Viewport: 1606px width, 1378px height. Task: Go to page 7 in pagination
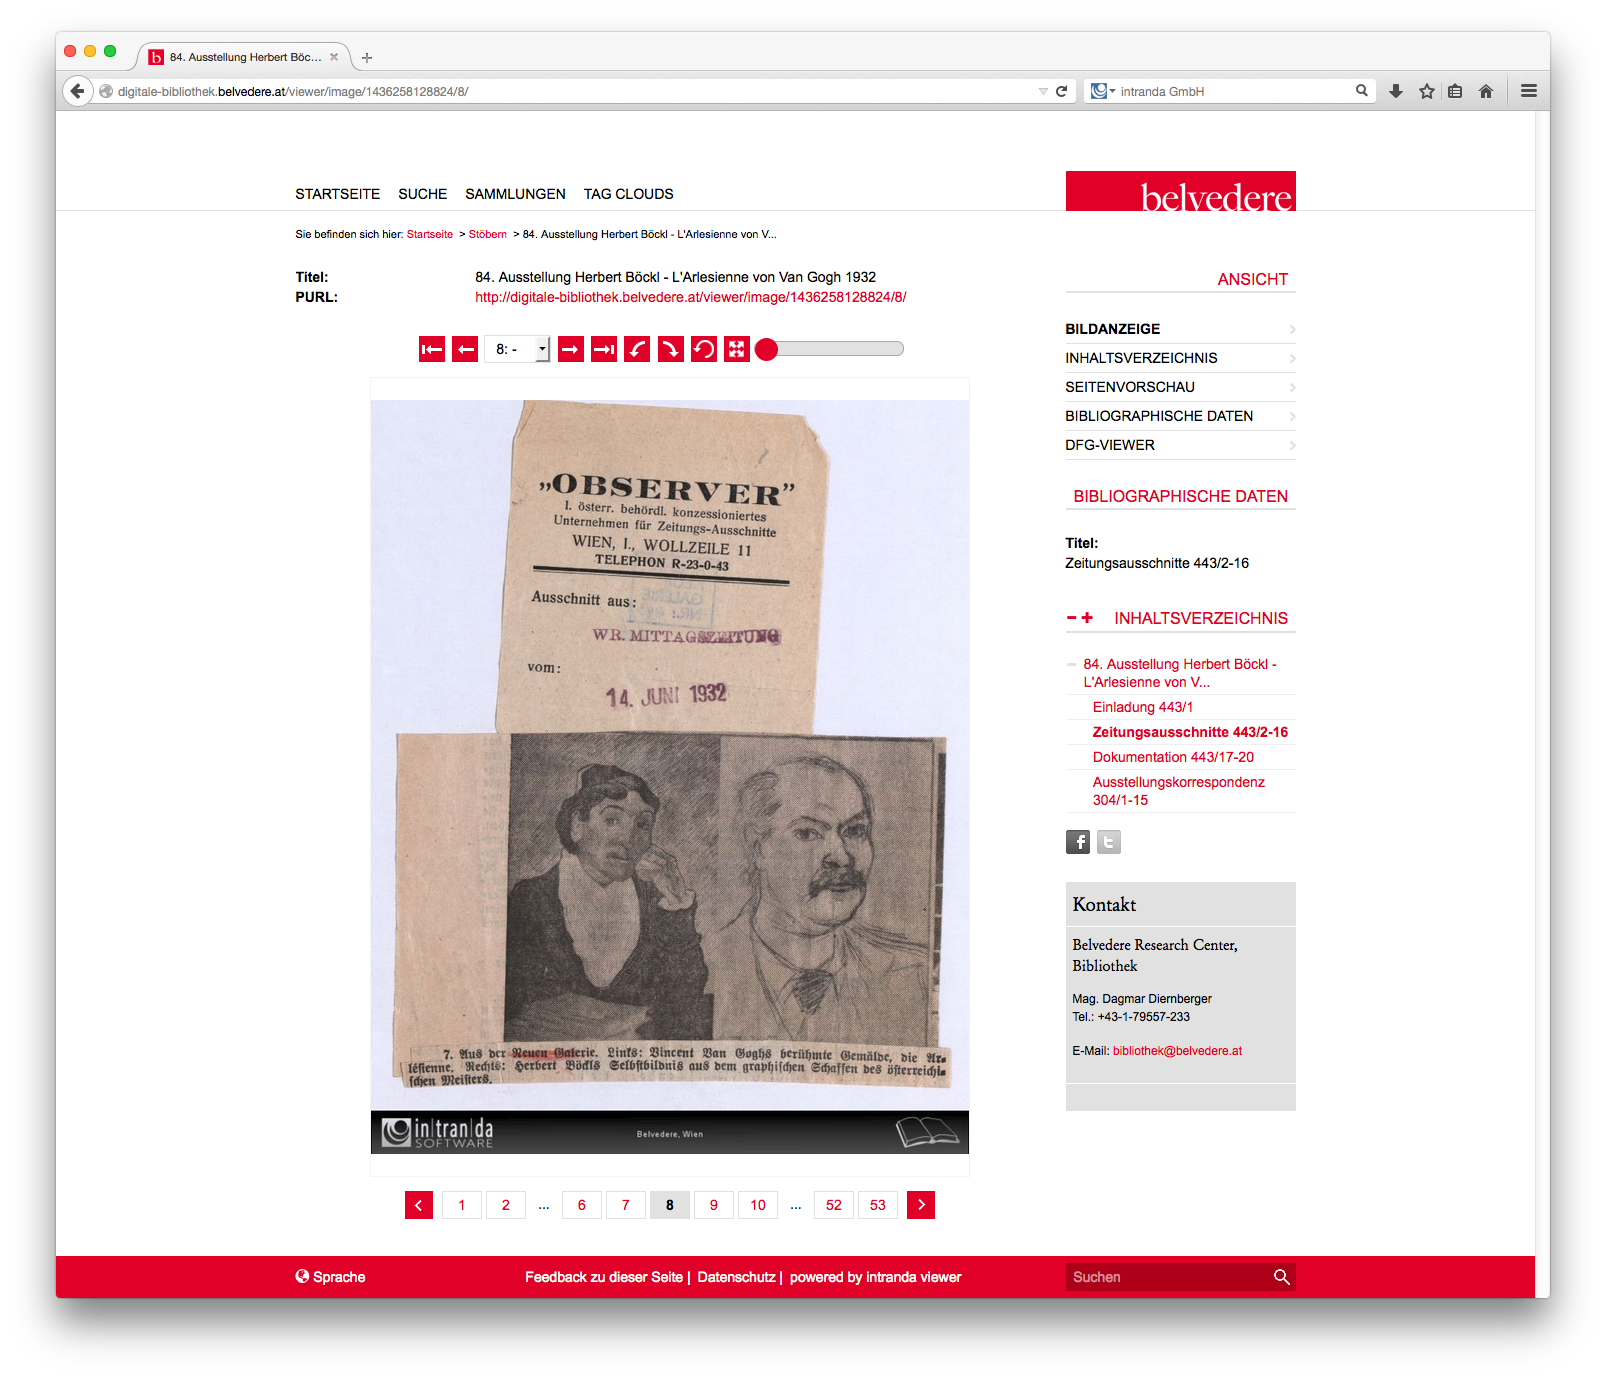pos(626,1205)
